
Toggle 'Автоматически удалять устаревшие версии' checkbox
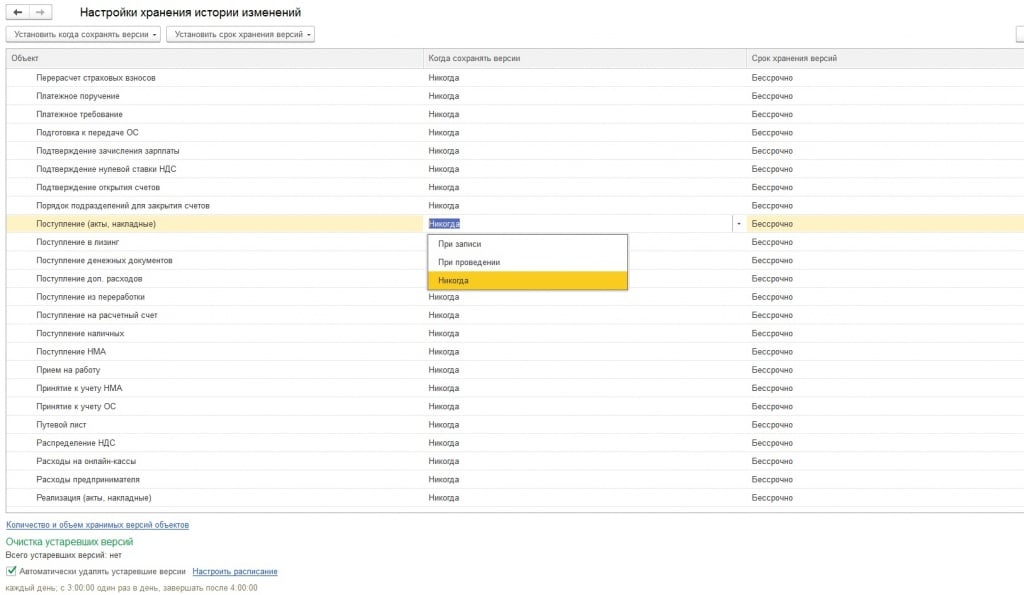[x=11, y=571]
